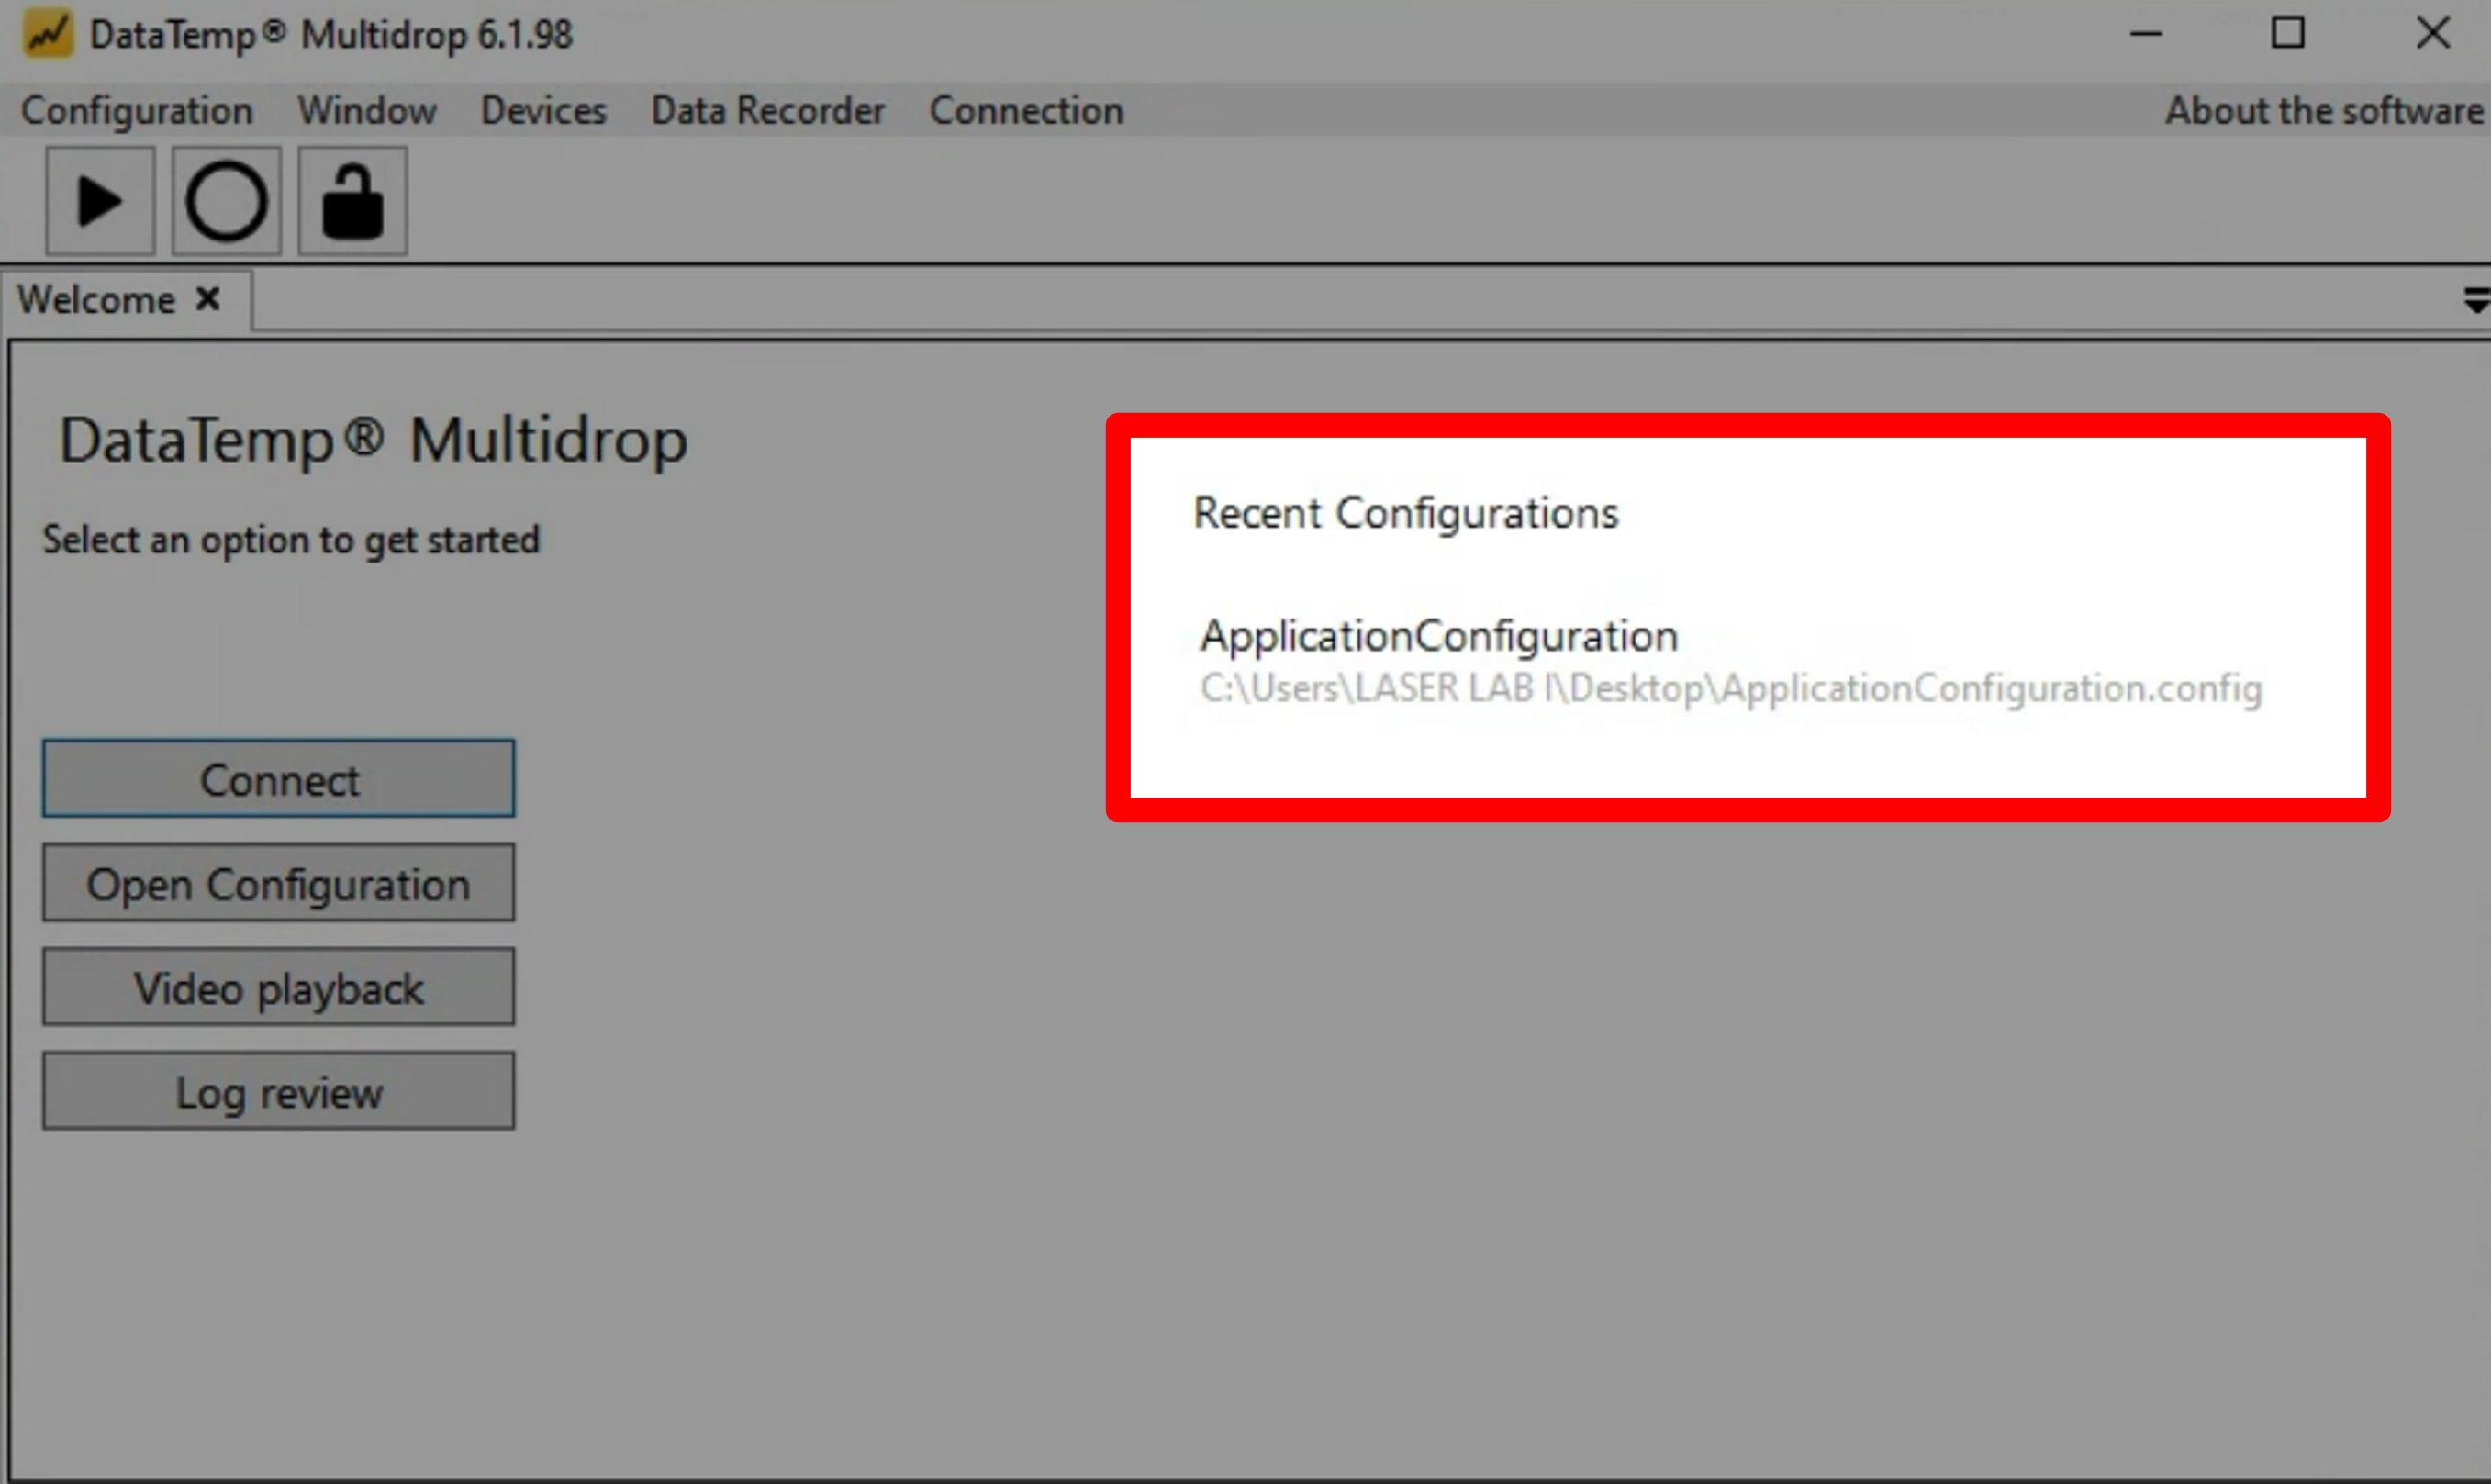Click the ApplicationConfiguration.config file path
The width and height of the screenshot is (2491, 1484).
1731,689
